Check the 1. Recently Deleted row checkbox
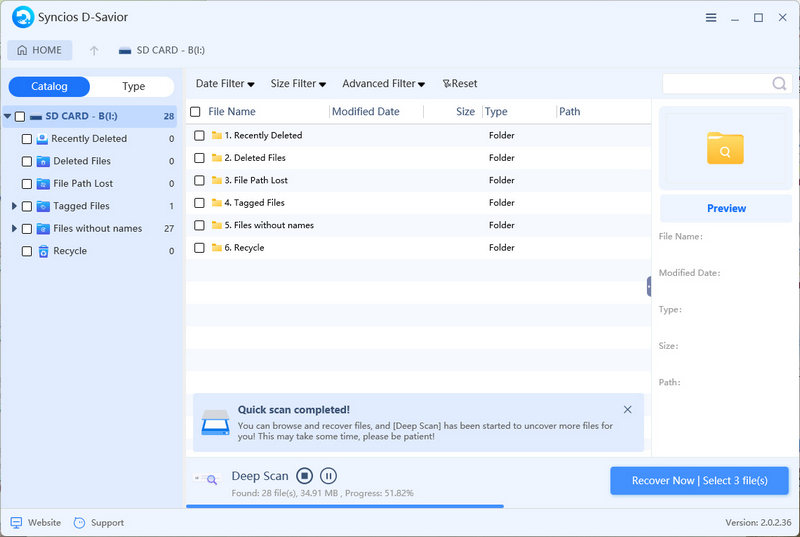 [x=199, y=136]
